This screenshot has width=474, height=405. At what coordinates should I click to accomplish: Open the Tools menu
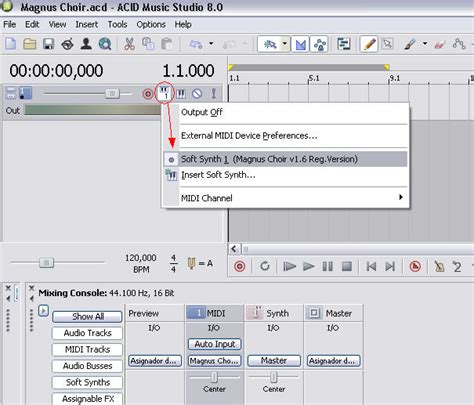[x=117, y=24]
